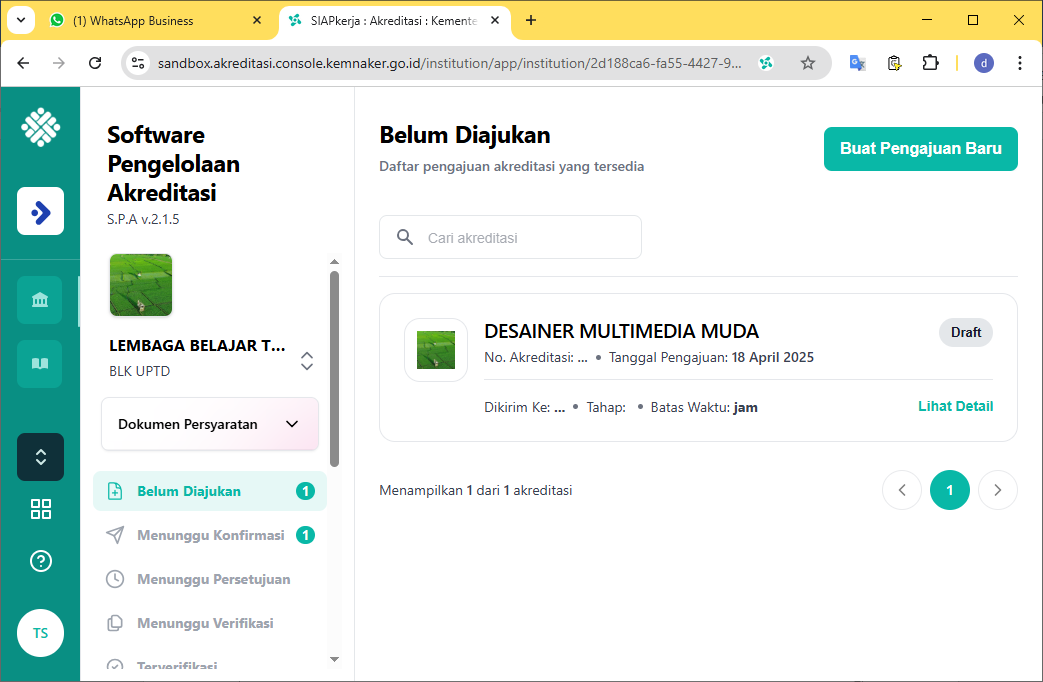Click the TS profile avatar circle

click(x=40, y=633)
